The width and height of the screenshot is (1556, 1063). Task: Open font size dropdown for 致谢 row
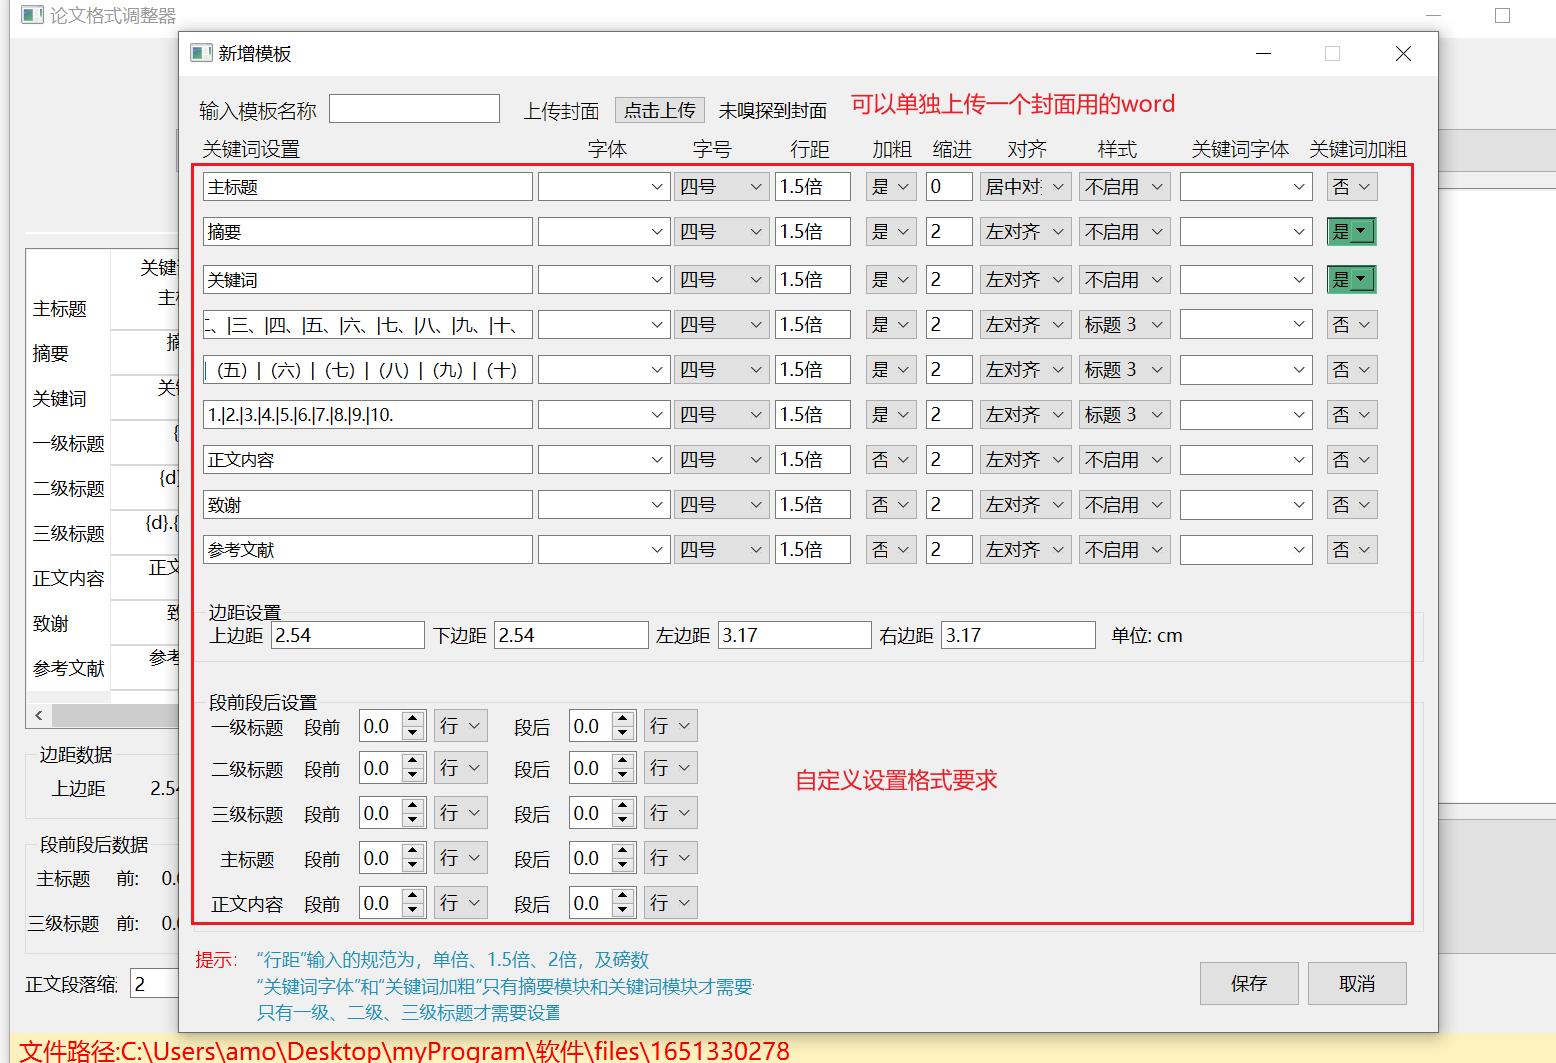click(721, 505)
